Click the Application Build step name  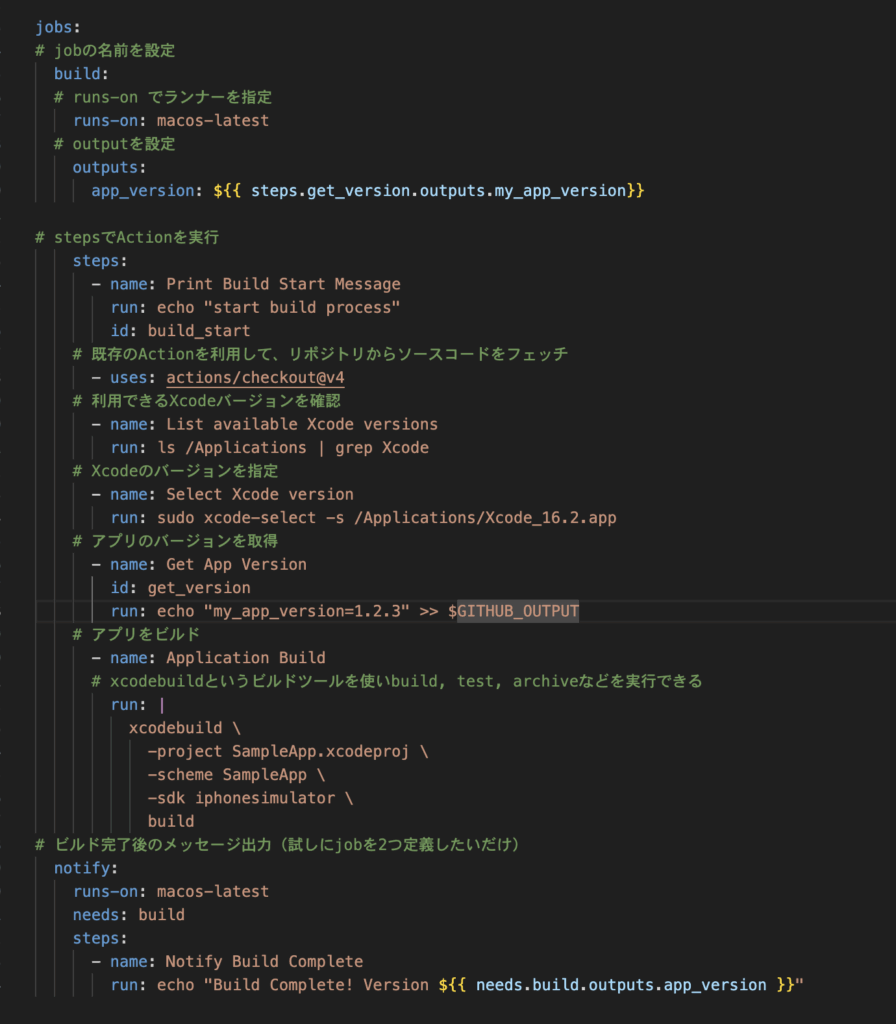pos(245,658)
